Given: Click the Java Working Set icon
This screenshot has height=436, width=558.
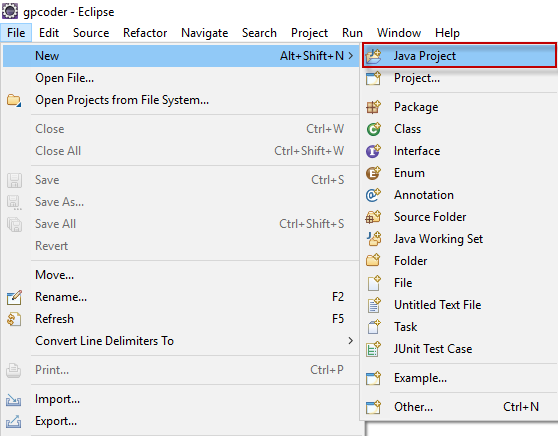Looking at the screenshot, I should [x=373, y=239].
